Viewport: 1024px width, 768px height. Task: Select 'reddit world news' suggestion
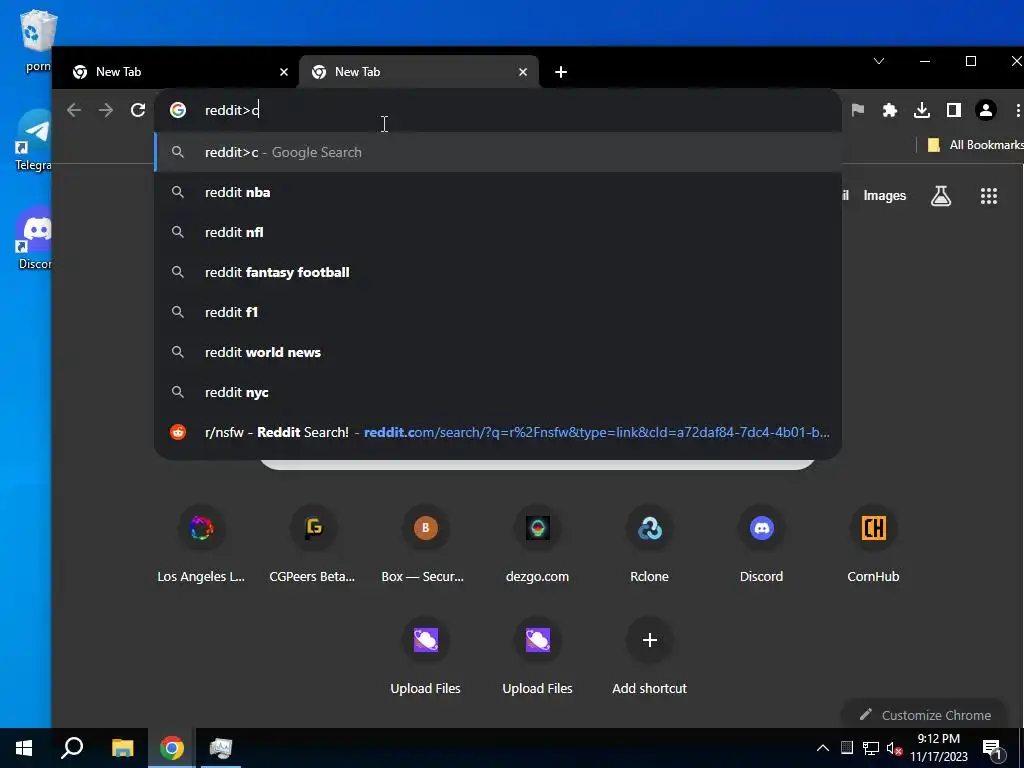click(498, 352)
